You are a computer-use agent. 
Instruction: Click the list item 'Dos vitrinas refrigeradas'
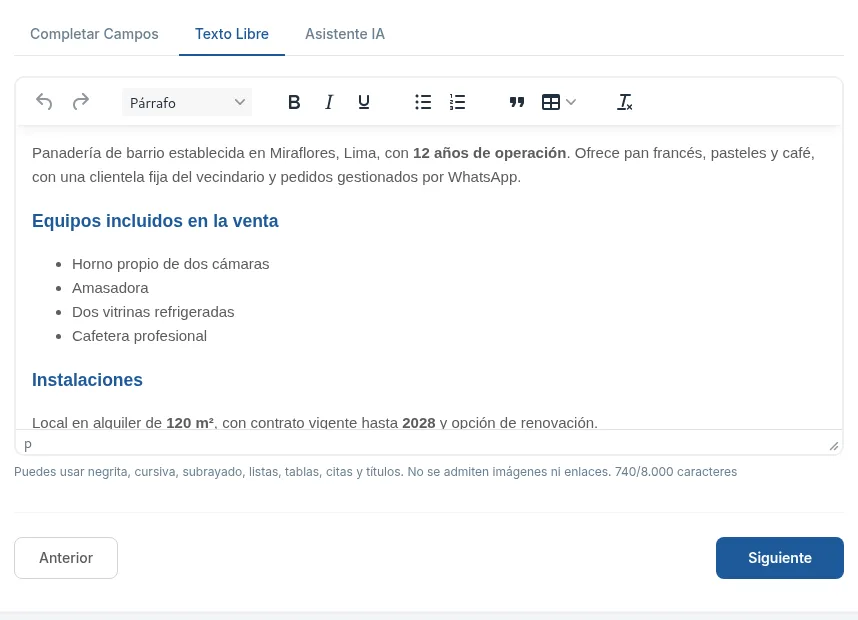click(153, 312)
